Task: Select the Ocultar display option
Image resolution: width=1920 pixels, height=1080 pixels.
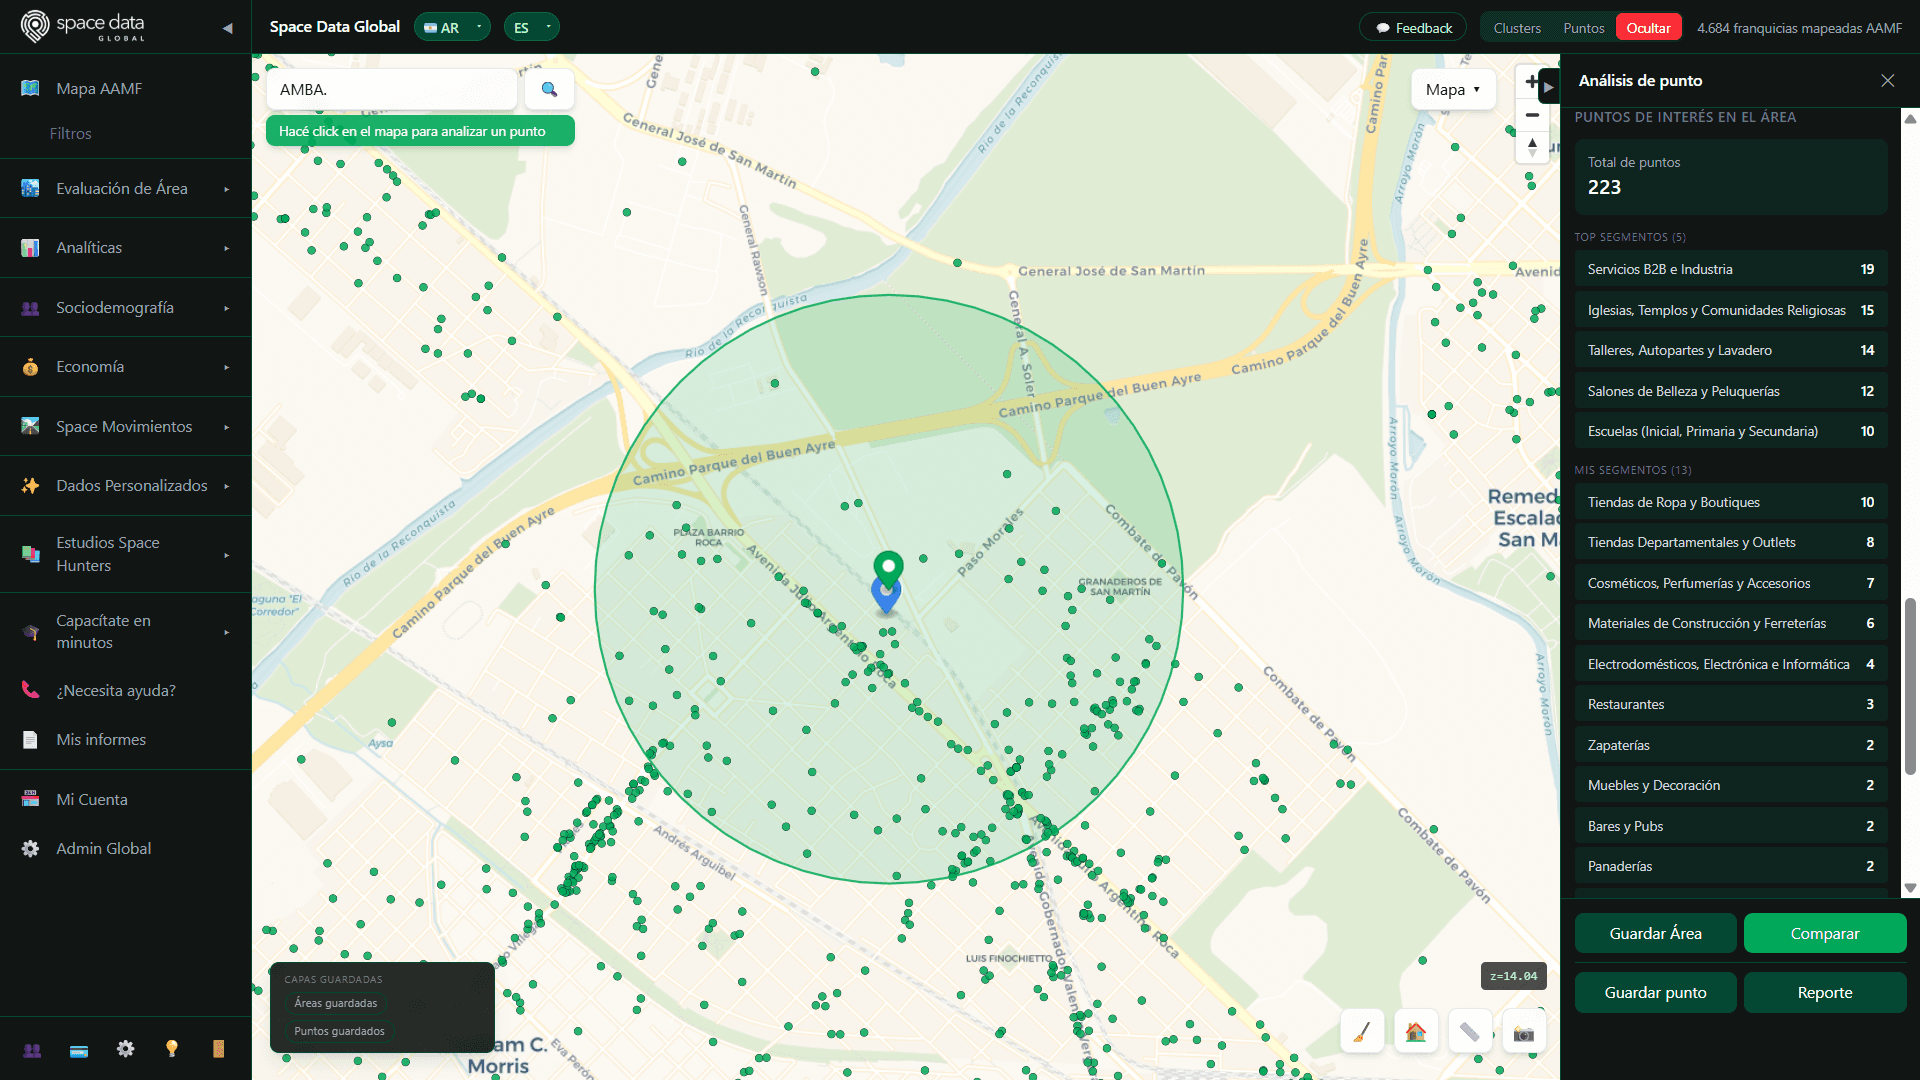Action: point(1648,28)
